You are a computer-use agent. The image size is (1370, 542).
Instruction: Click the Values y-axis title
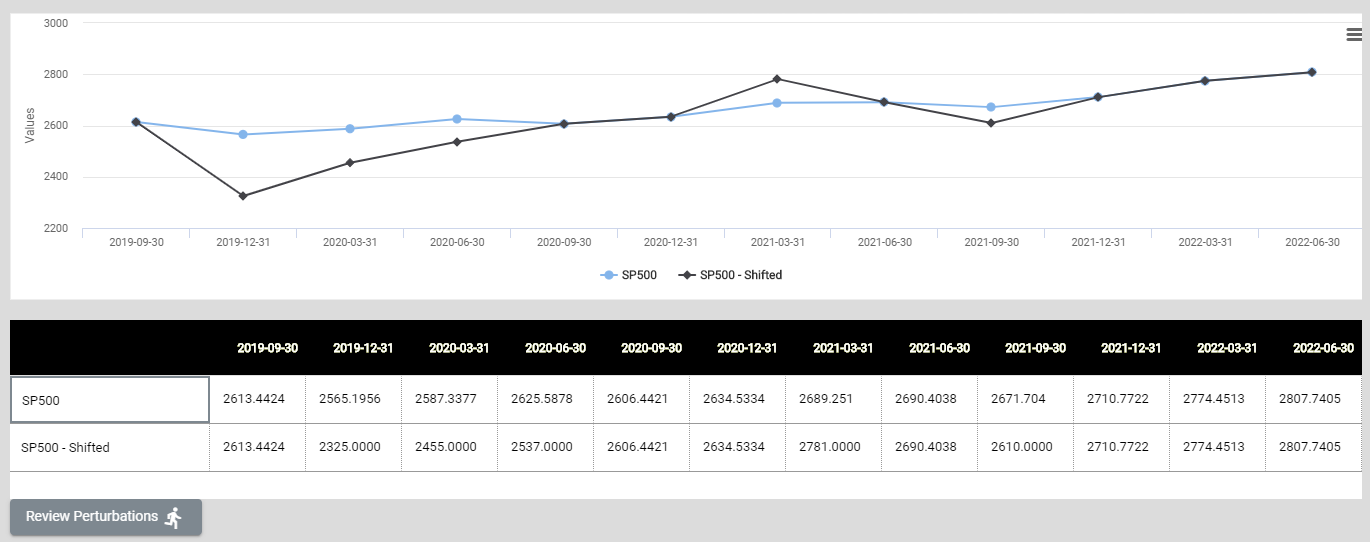point(30,125)
